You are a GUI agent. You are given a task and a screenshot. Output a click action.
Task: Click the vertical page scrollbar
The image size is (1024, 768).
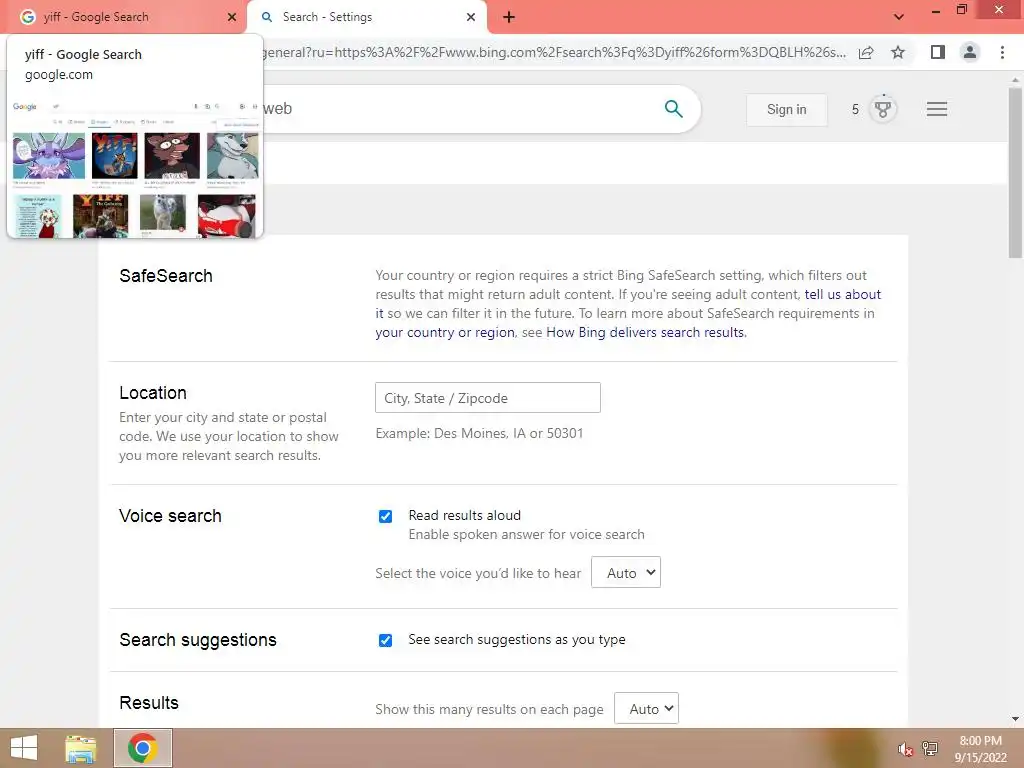[x=1015, y=172]
